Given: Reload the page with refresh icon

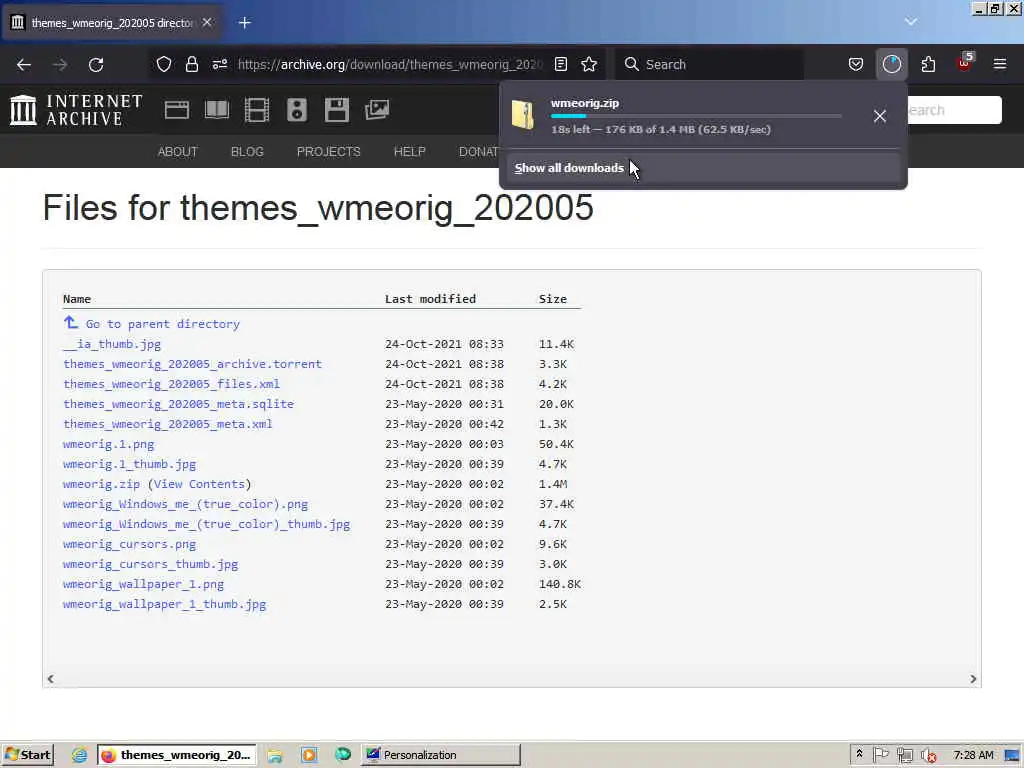Looking at the screenshot, I should click(x=96, y=65).
